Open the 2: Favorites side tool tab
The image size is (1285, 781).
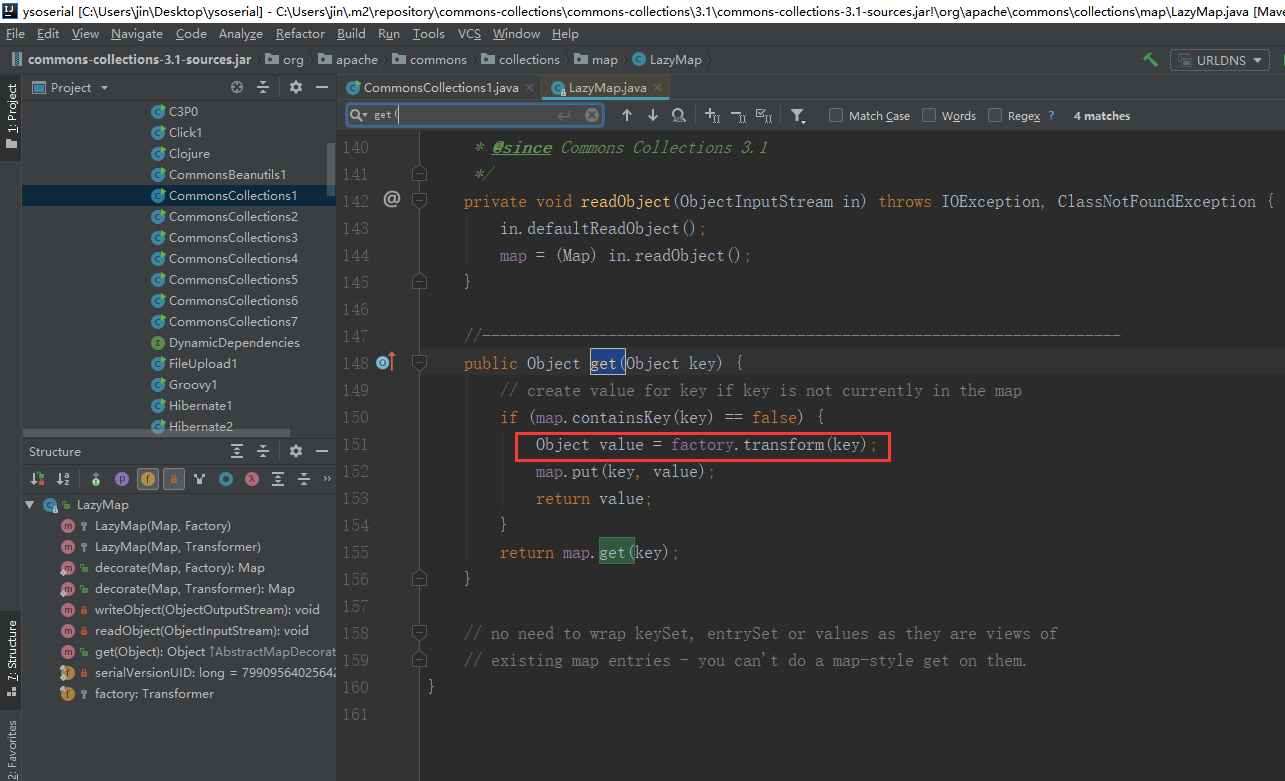tap(11, 748)
